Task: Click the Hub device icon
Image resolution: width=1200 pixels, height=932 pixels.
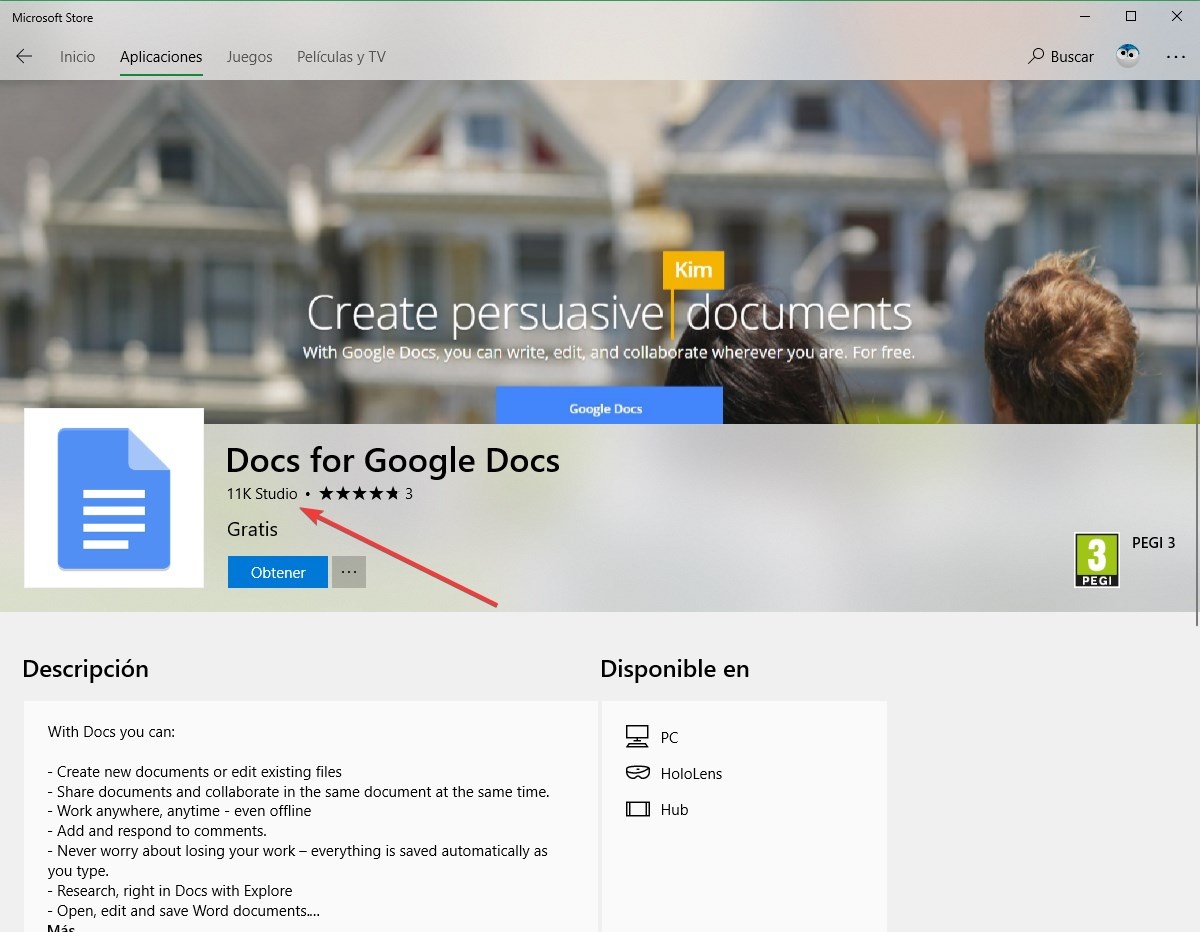Action: point(637,809)
